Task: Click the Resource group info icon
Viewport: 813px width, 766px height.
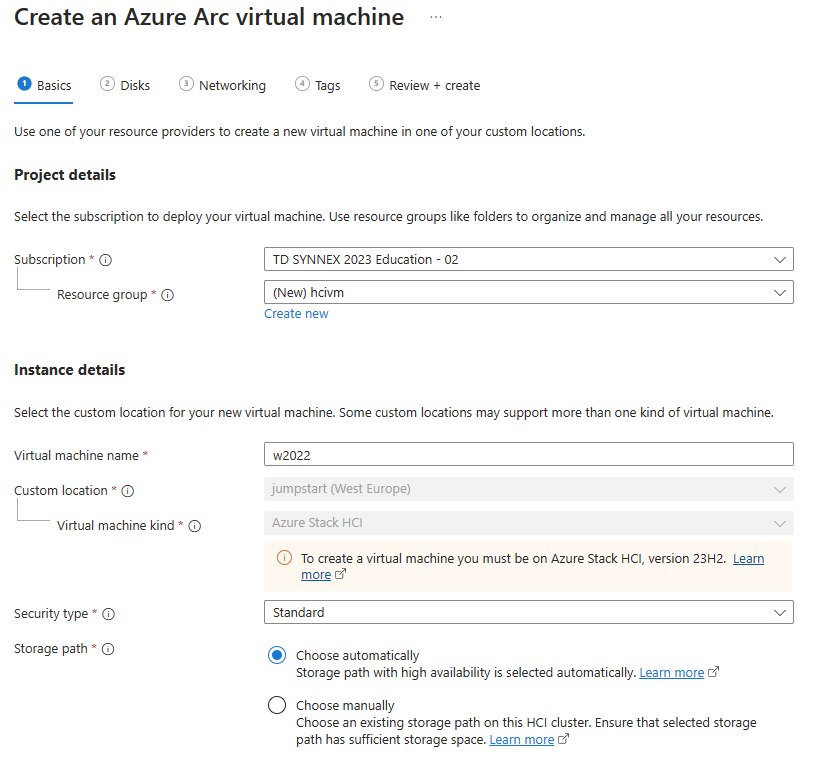Action: [167, 295]
